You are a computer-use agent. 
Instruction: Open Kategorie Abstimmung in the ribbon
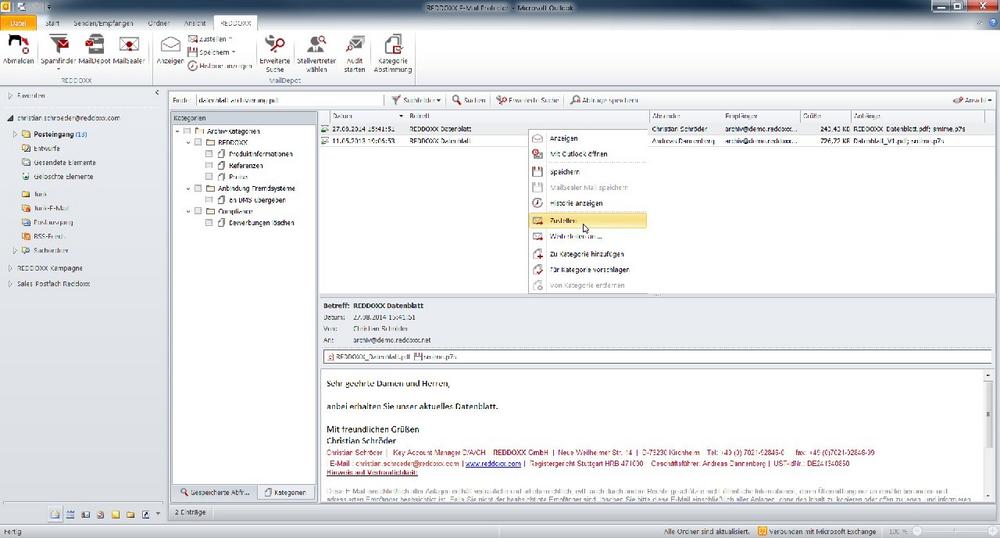click(x=392, y=52)
